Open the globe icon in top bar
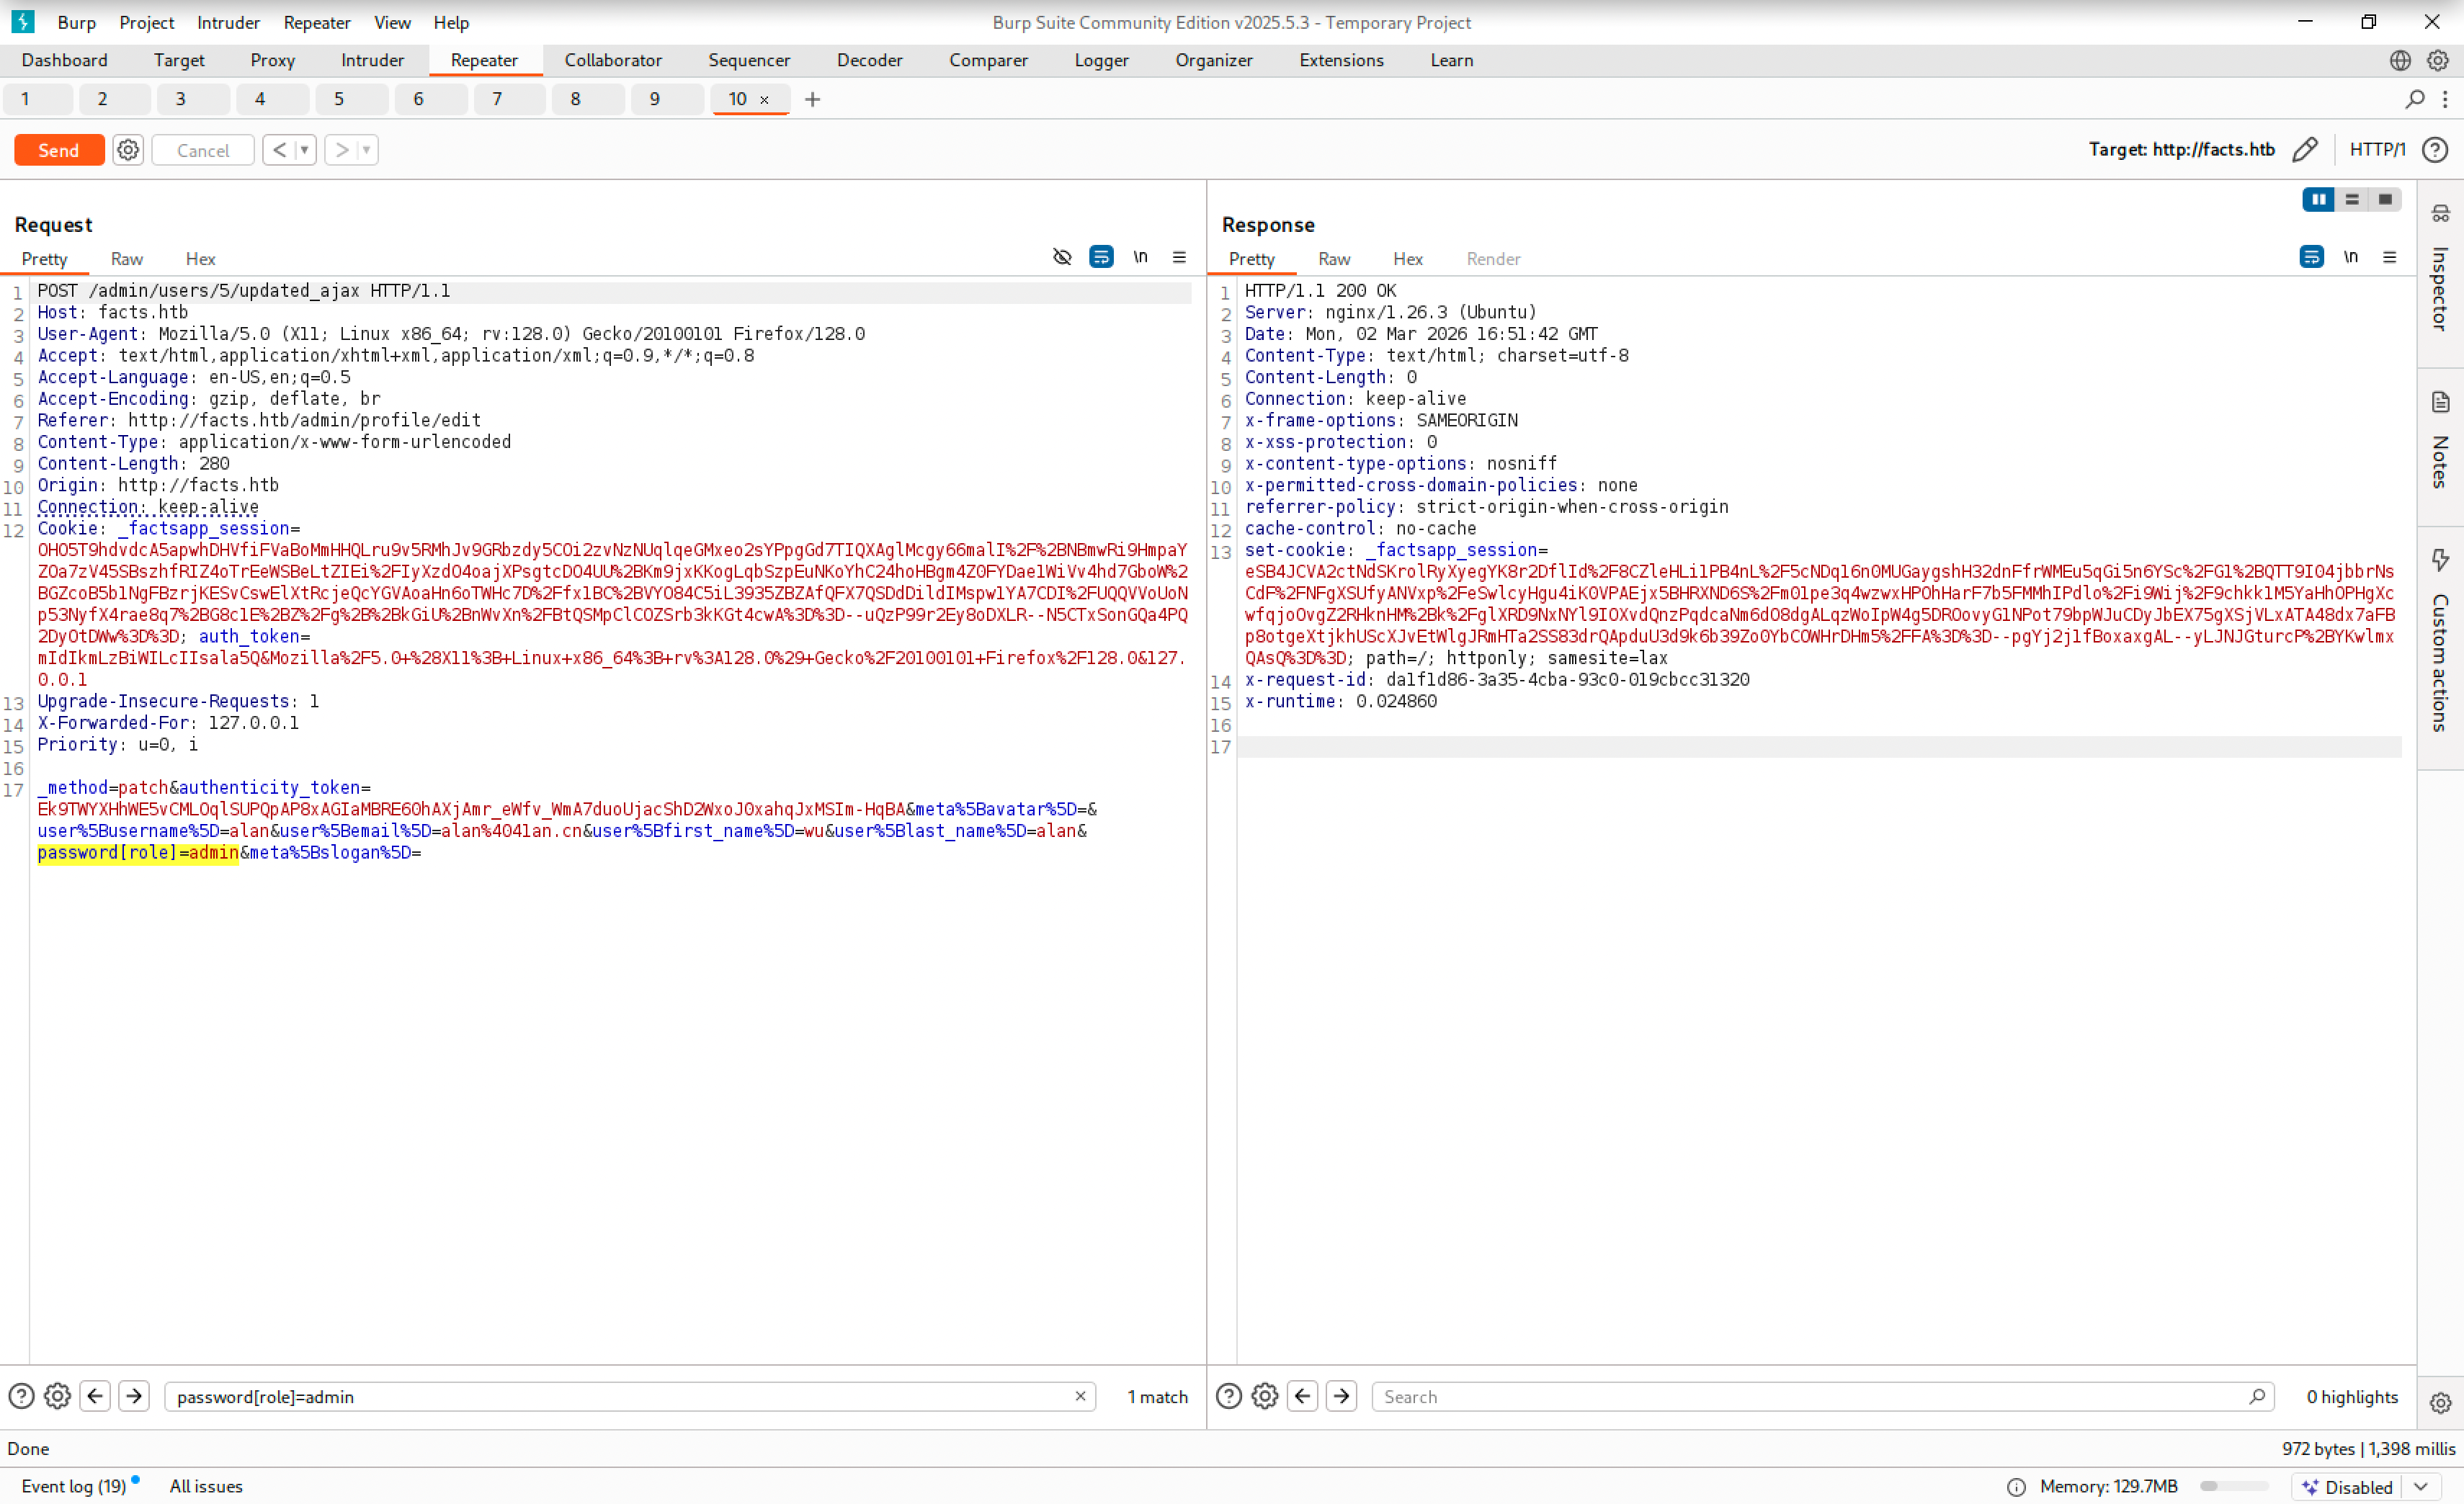 pos(2400,60)
